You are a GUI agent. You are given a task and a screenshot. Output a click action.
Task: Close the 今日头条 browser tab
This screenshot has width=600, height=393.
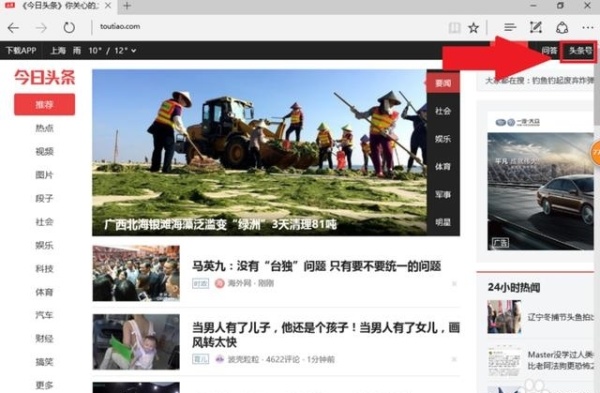[x=108, y=6]
